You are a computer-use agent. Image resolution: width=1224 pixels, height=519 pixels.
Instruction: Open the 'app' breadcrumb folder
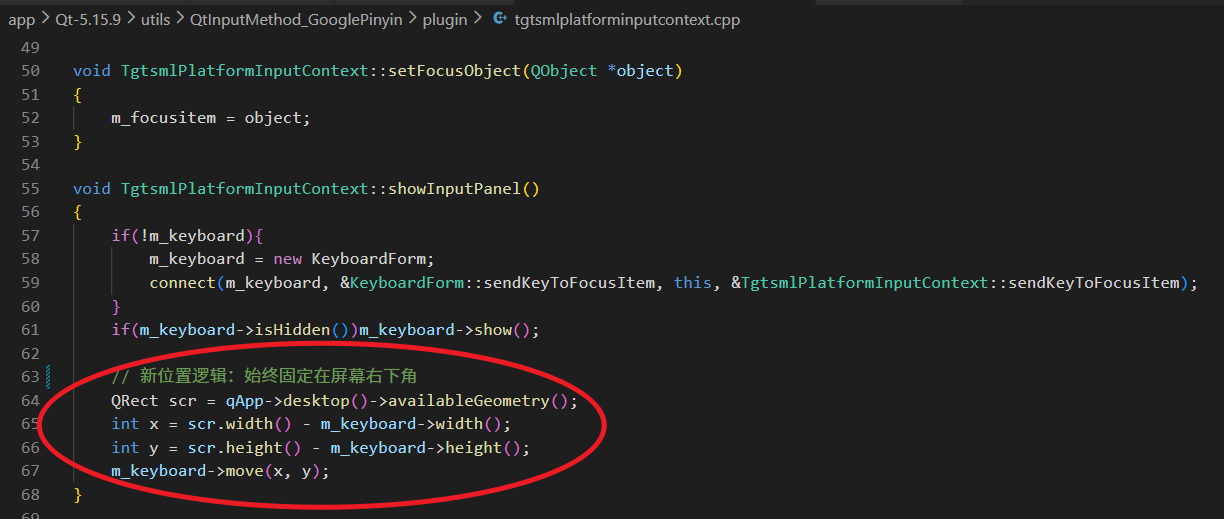(21, 20)
